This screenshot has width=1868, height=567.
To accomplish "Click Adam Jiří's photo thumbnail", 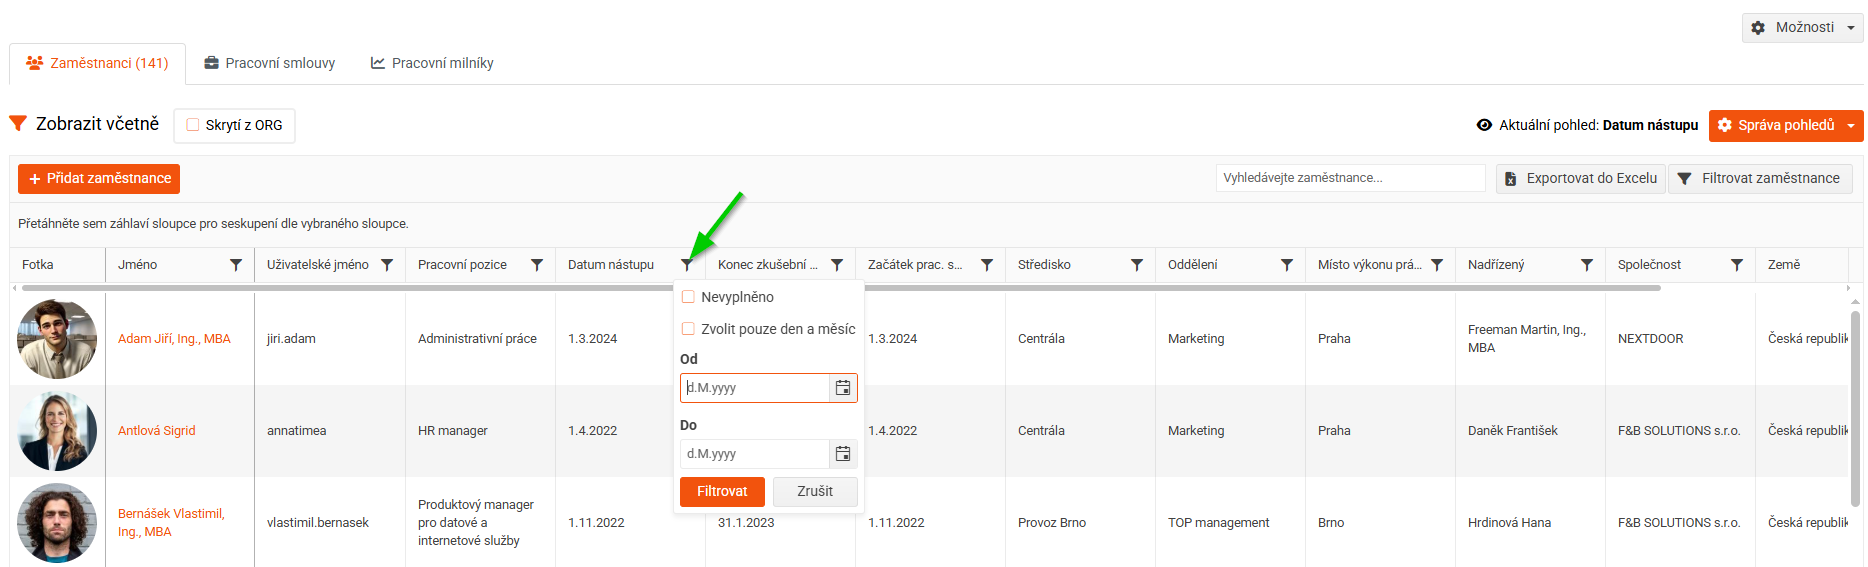I will pyautogui.click(x=57, y=339).
